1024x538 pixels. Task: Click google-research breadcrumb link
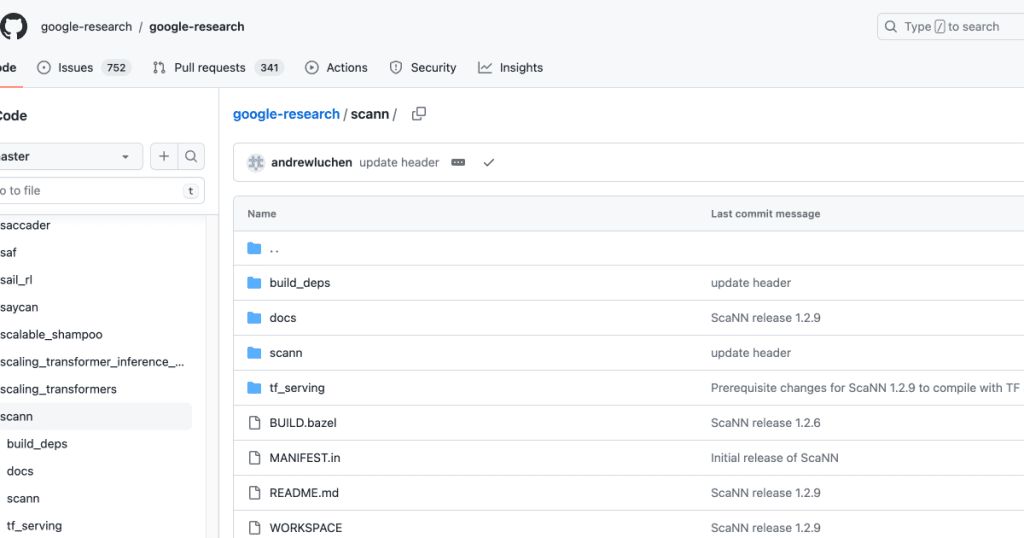(286, 114)
